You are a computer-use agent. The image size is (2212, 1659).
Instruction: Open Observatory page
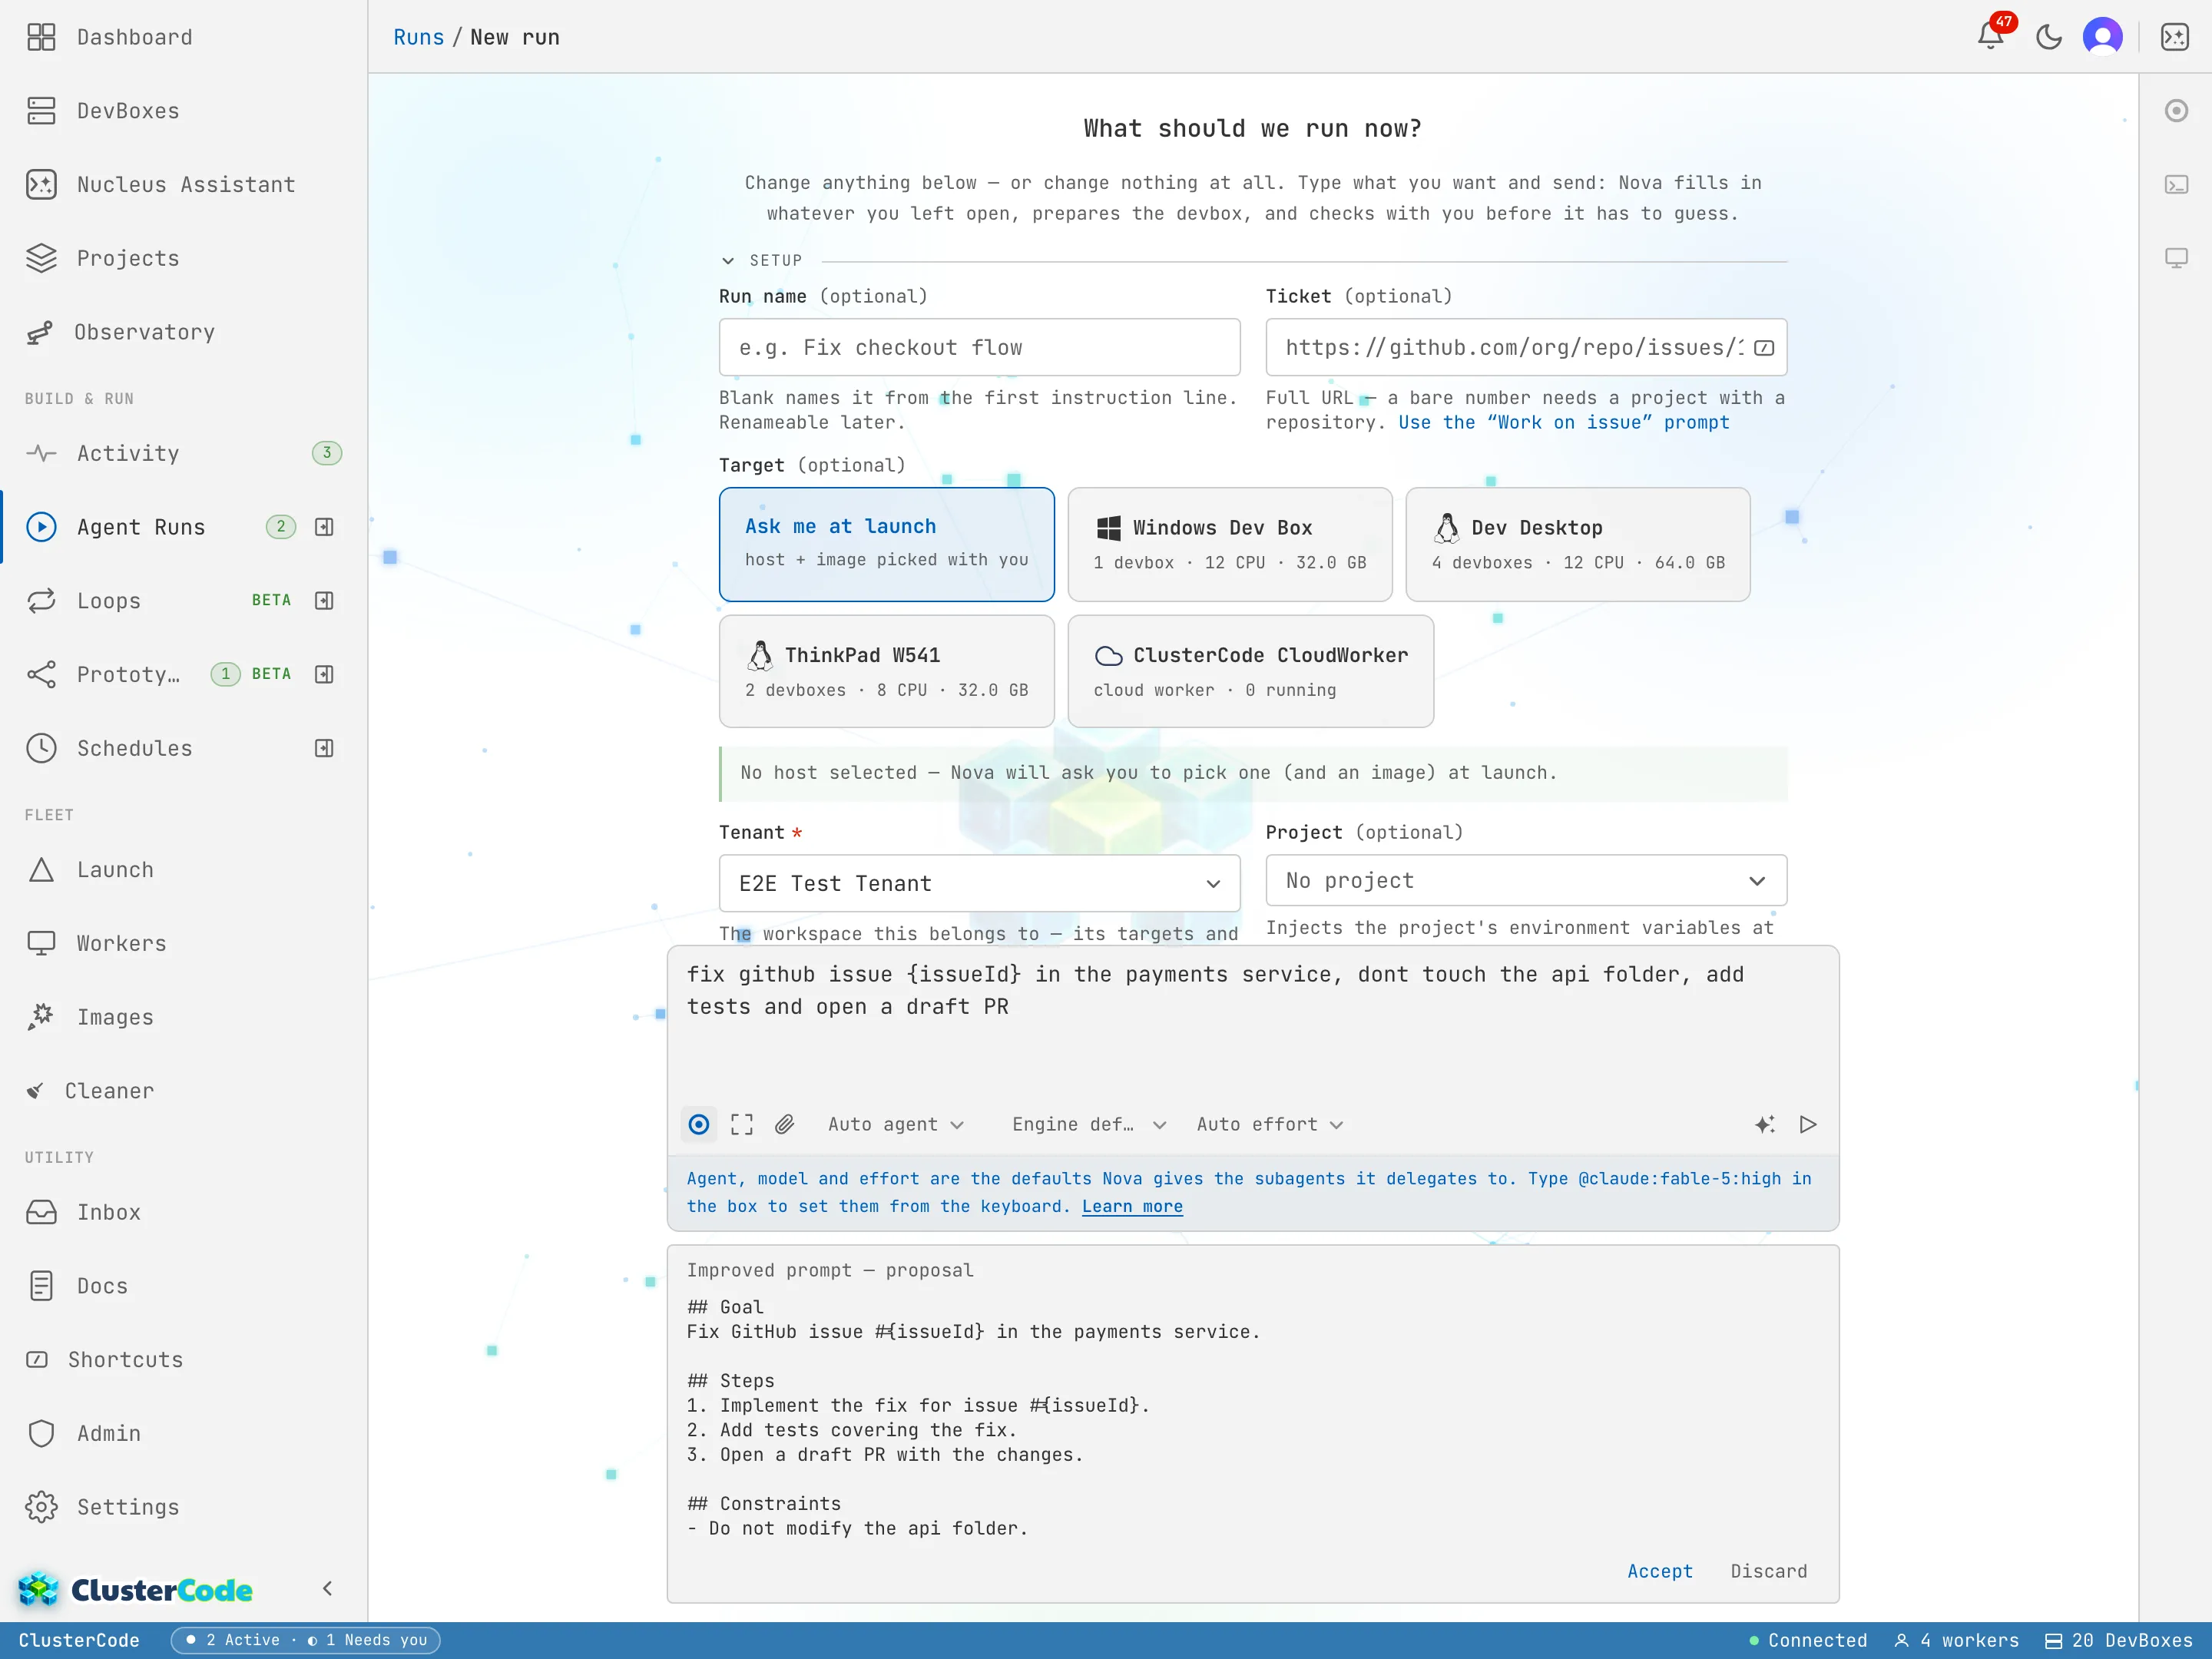184,332
